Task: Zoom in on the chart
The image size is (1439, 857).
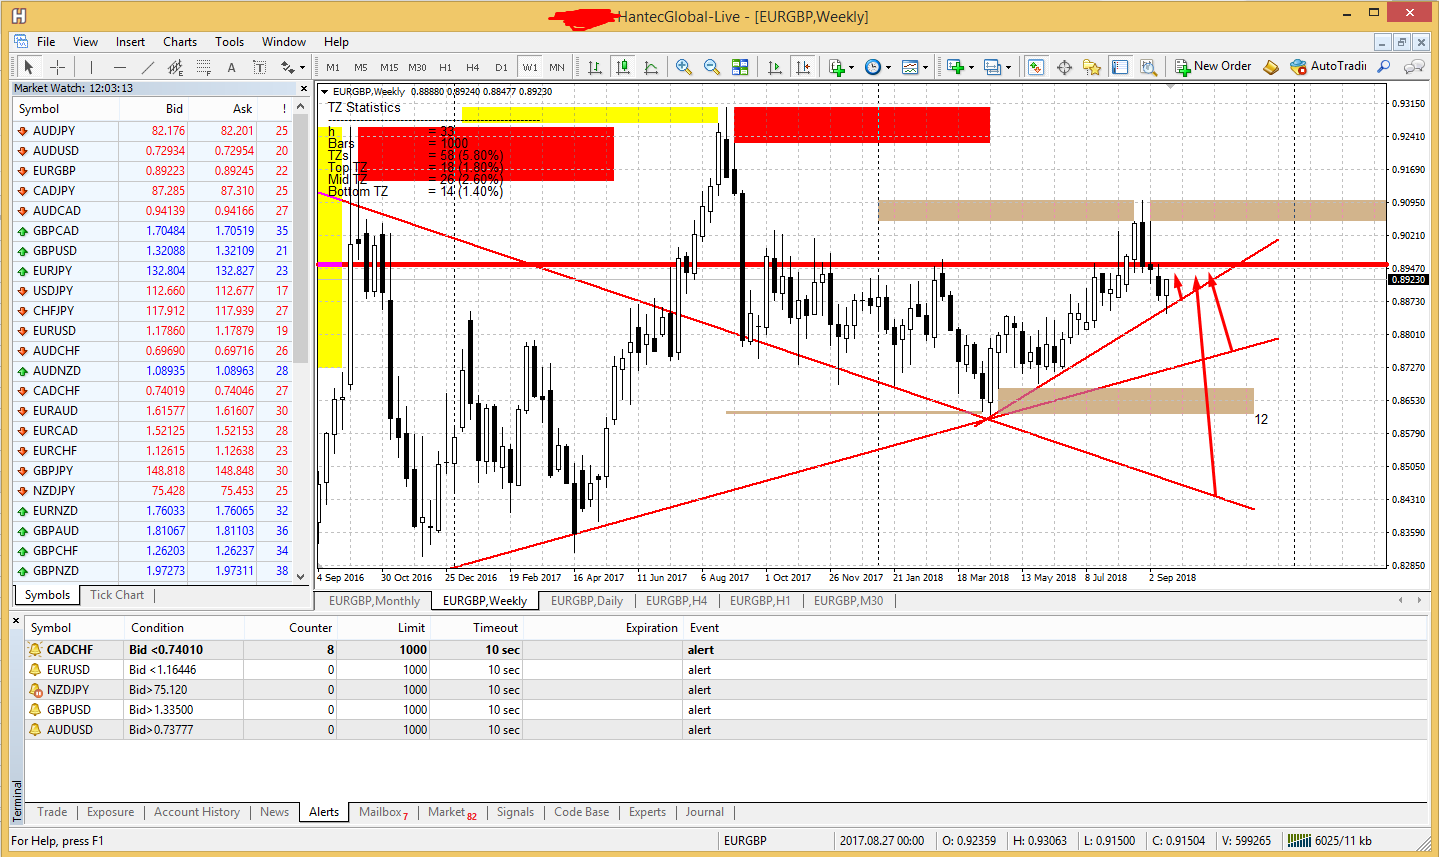Action: pos(684,67)
